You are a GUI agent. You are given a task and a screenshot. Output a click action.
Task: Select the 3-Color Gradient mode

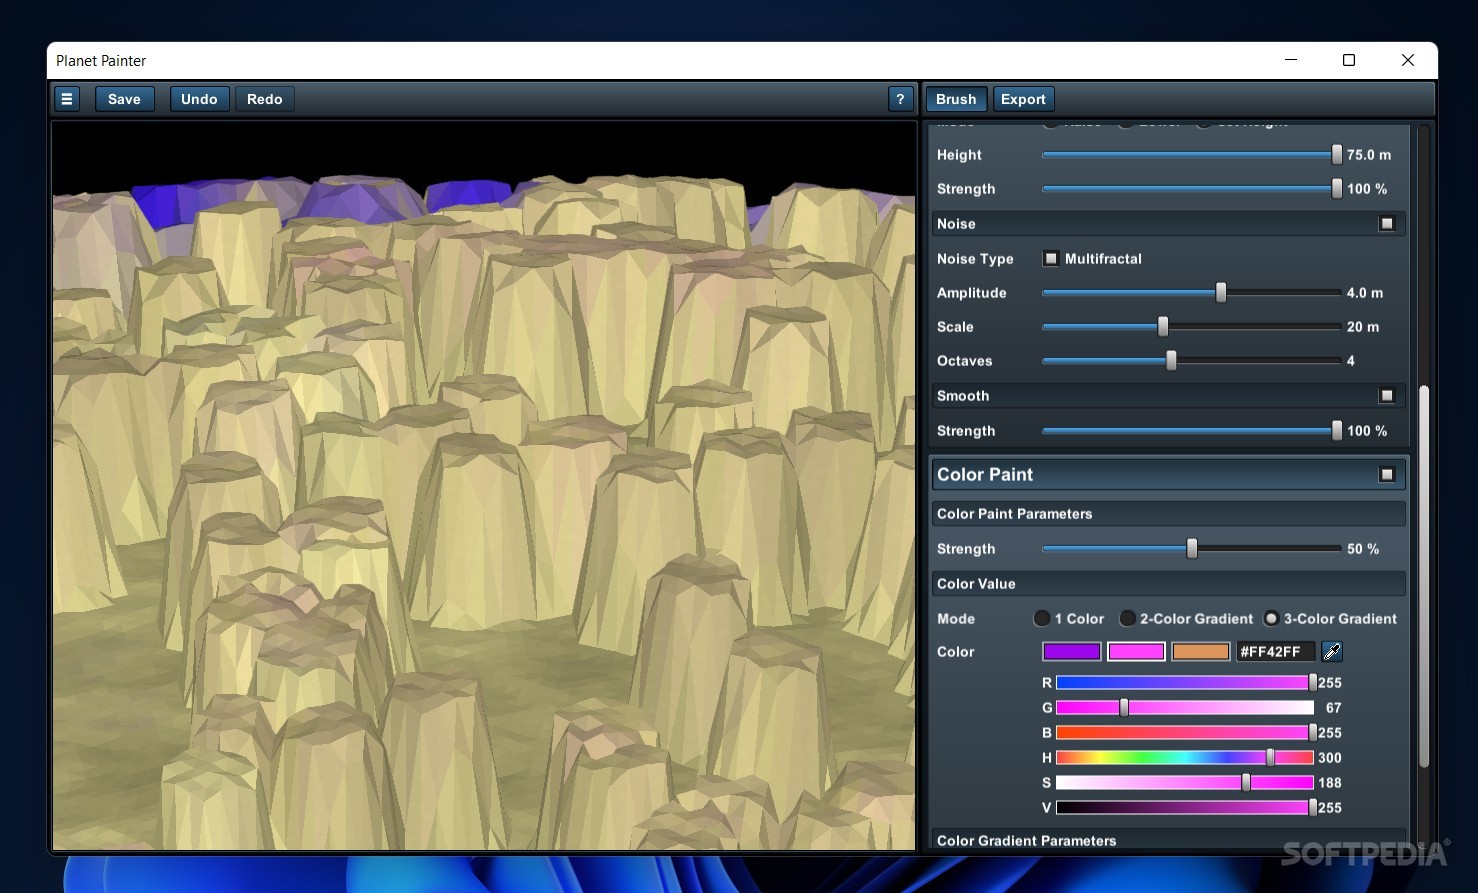pos(1272,619)
